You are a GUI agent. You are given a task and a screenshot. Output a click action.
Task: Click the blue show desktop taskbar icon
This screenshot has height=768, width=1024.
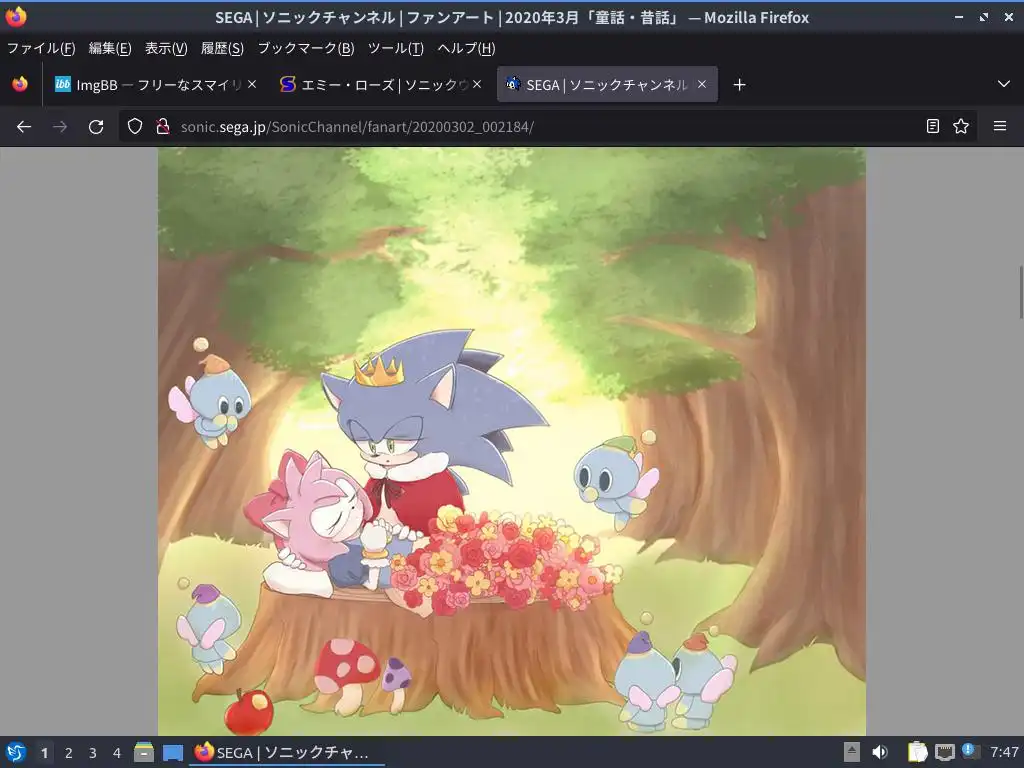[172, 753]
